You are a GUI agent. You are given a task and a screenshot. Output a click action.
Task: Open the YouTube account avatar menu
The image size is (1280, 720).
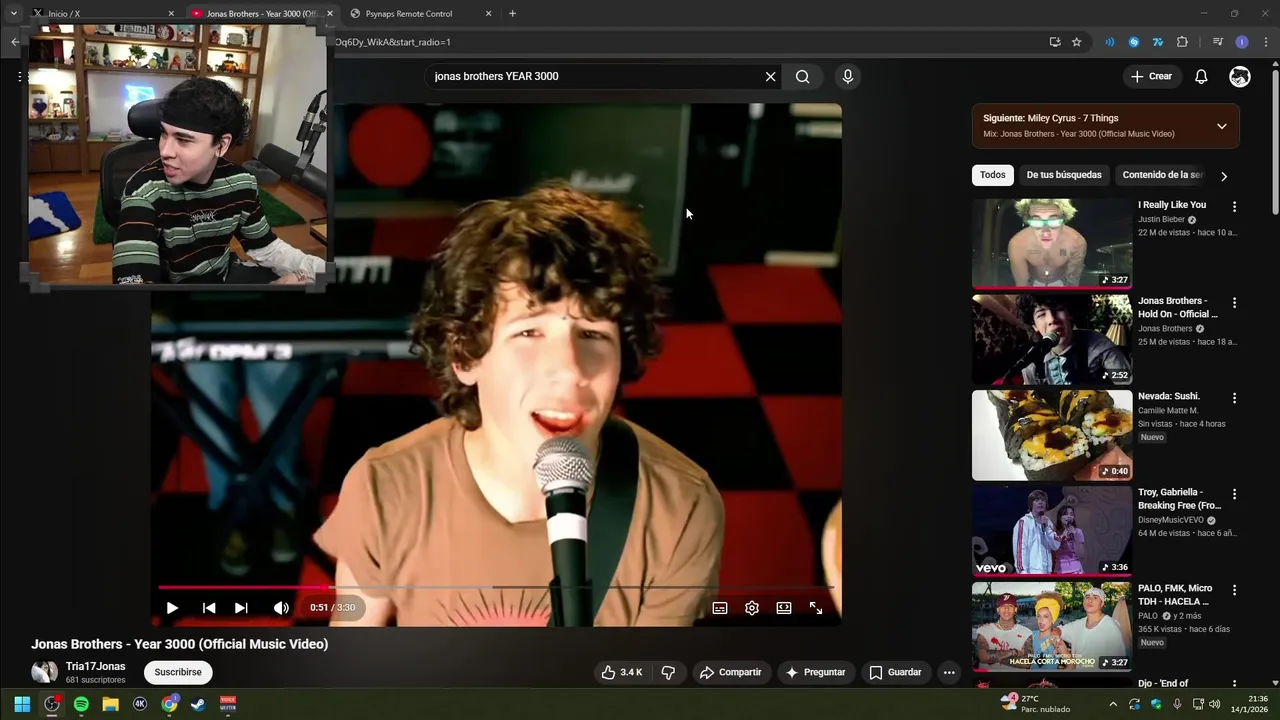point(1240,77)
